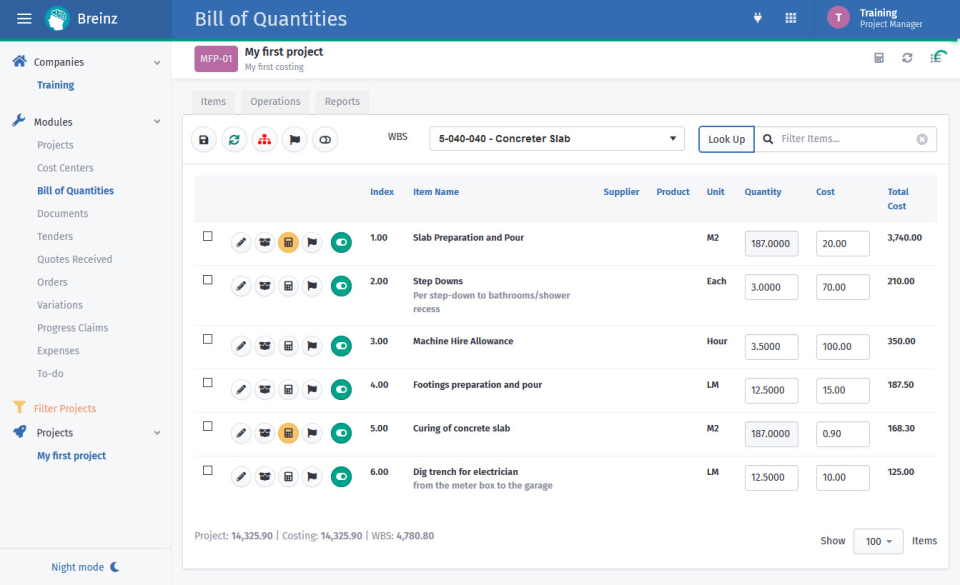Open the WBS dropdown showing Concreter Slab
Viewport: 960px width, 585px height.
556,139
